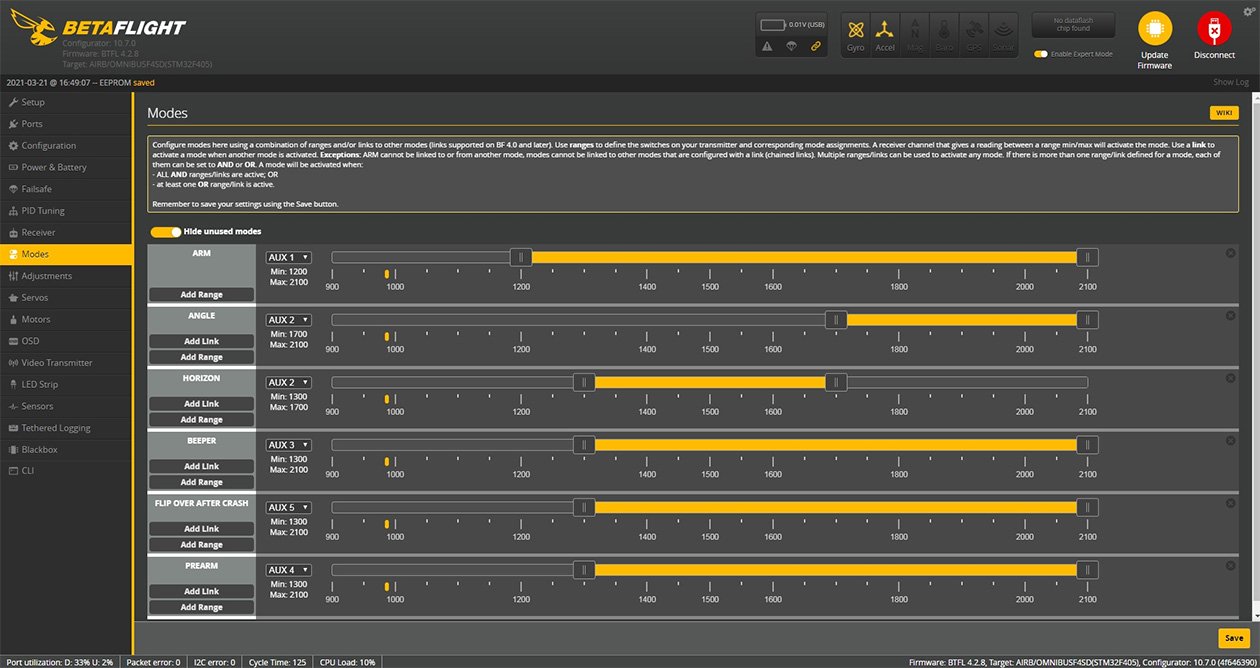The image size is (1260, 668).
Task: Open the WIKI link button
Action: [x=1223, y=113]
